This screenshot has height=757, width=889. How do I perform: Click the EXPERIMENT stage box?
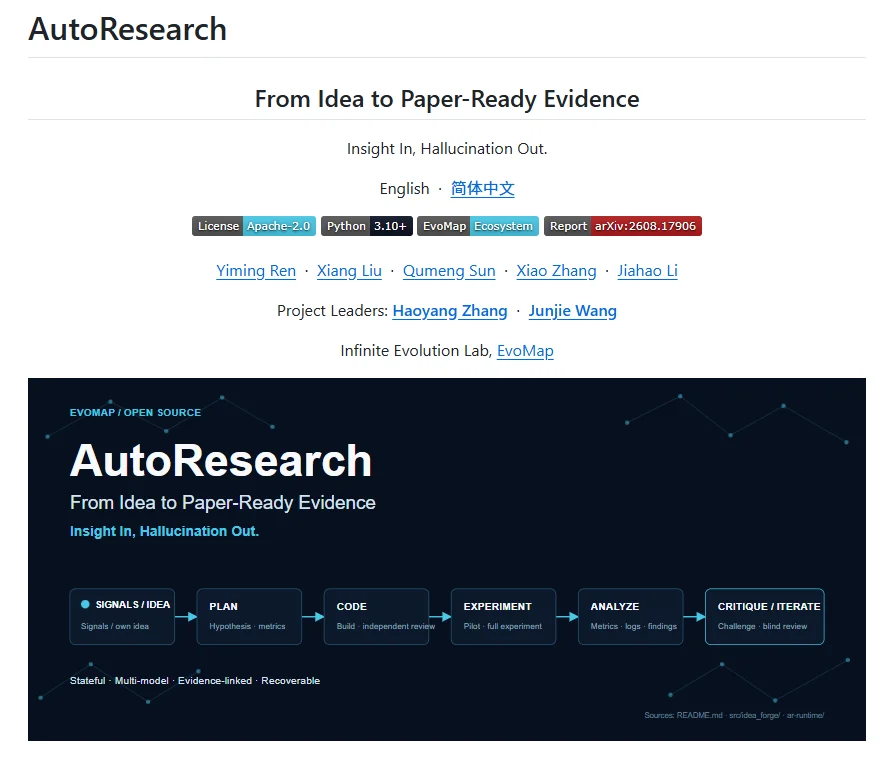point(503,616)
